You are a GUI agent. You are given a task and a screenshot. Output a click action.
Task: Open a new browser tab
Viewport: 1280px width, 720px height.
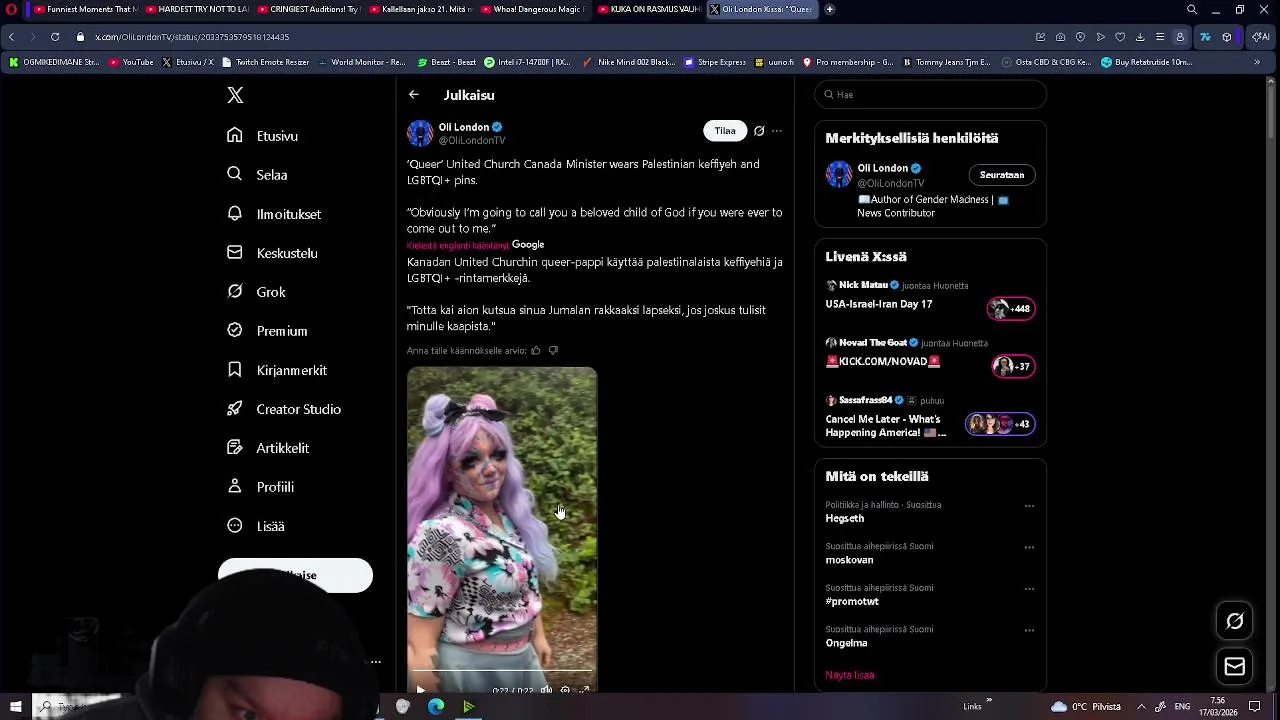click(x=829, y=9)
